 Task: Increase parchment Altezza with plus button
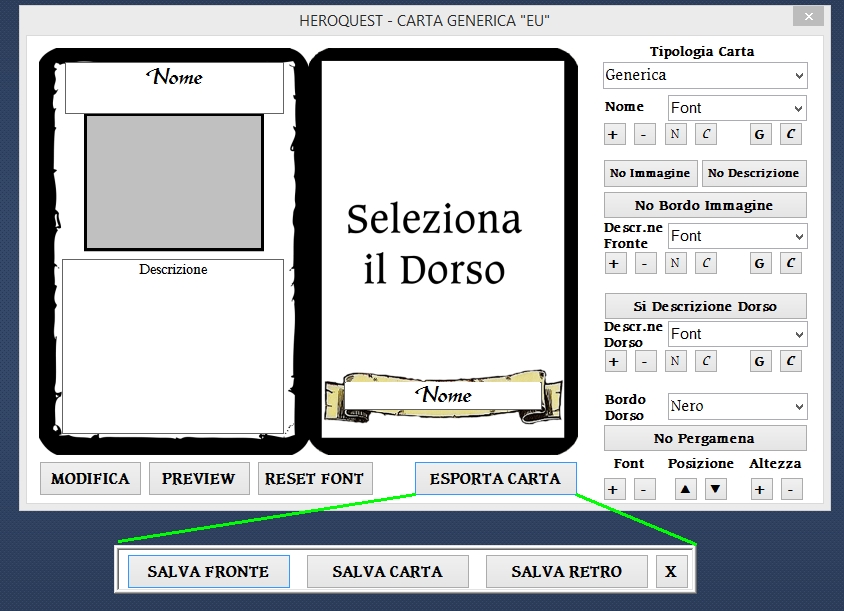[760, 490]
